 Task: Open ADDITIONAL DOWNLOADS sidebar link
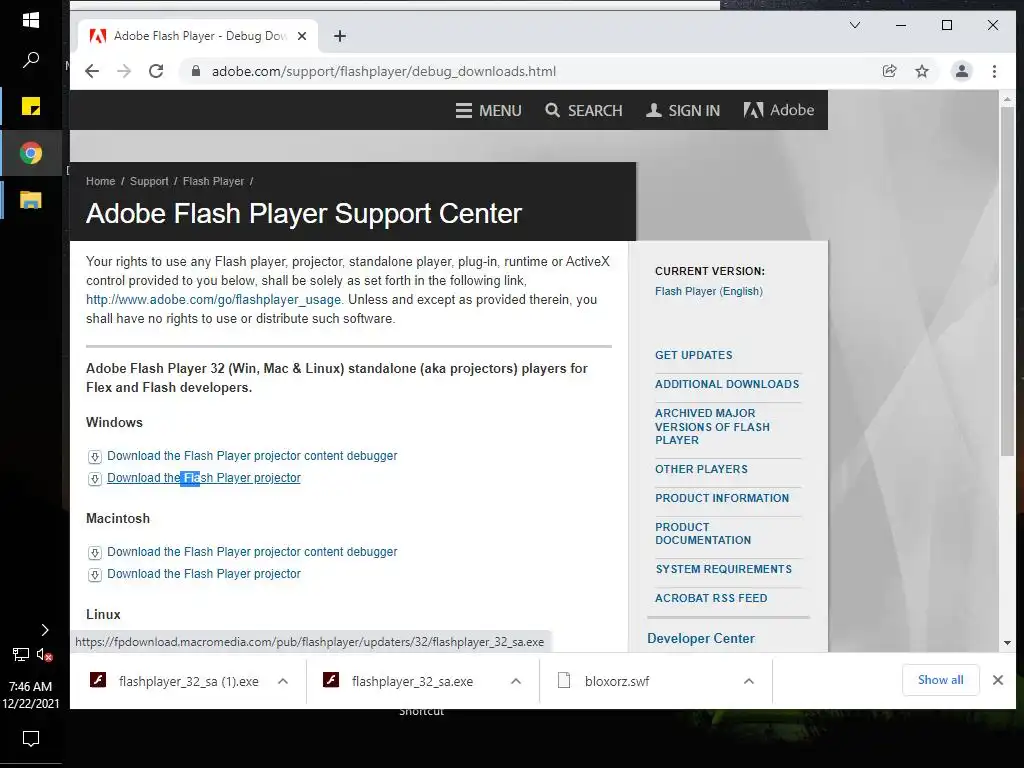click(x=727, y=384)
